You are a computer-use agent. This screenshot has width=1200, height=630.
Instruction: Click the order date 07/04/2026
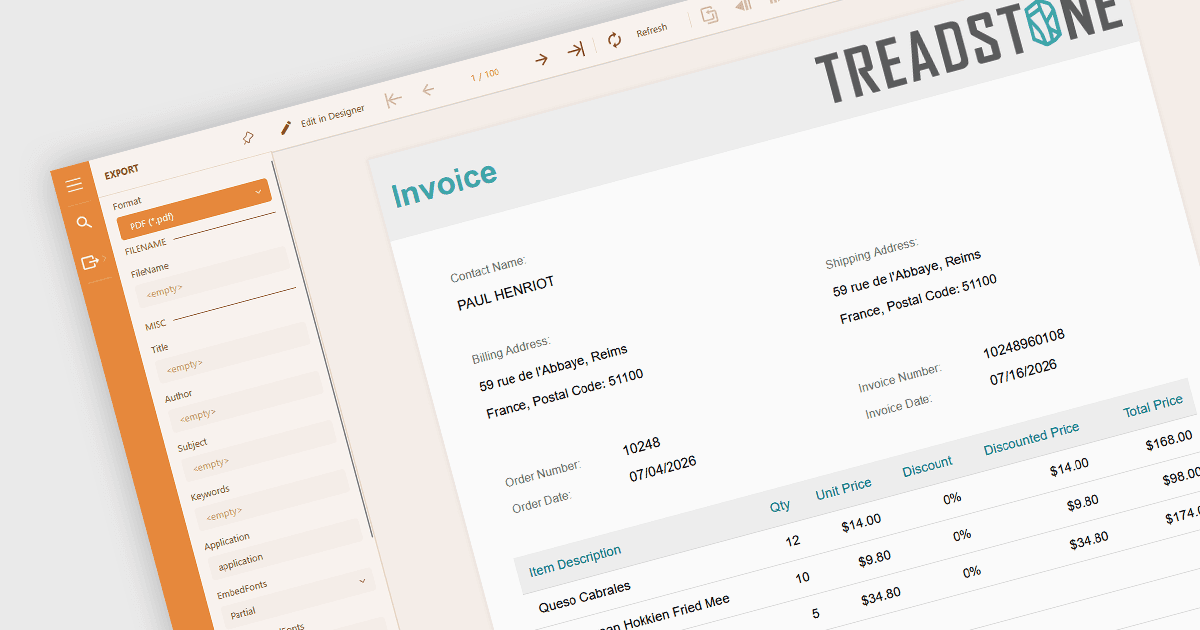click(663, 469)
